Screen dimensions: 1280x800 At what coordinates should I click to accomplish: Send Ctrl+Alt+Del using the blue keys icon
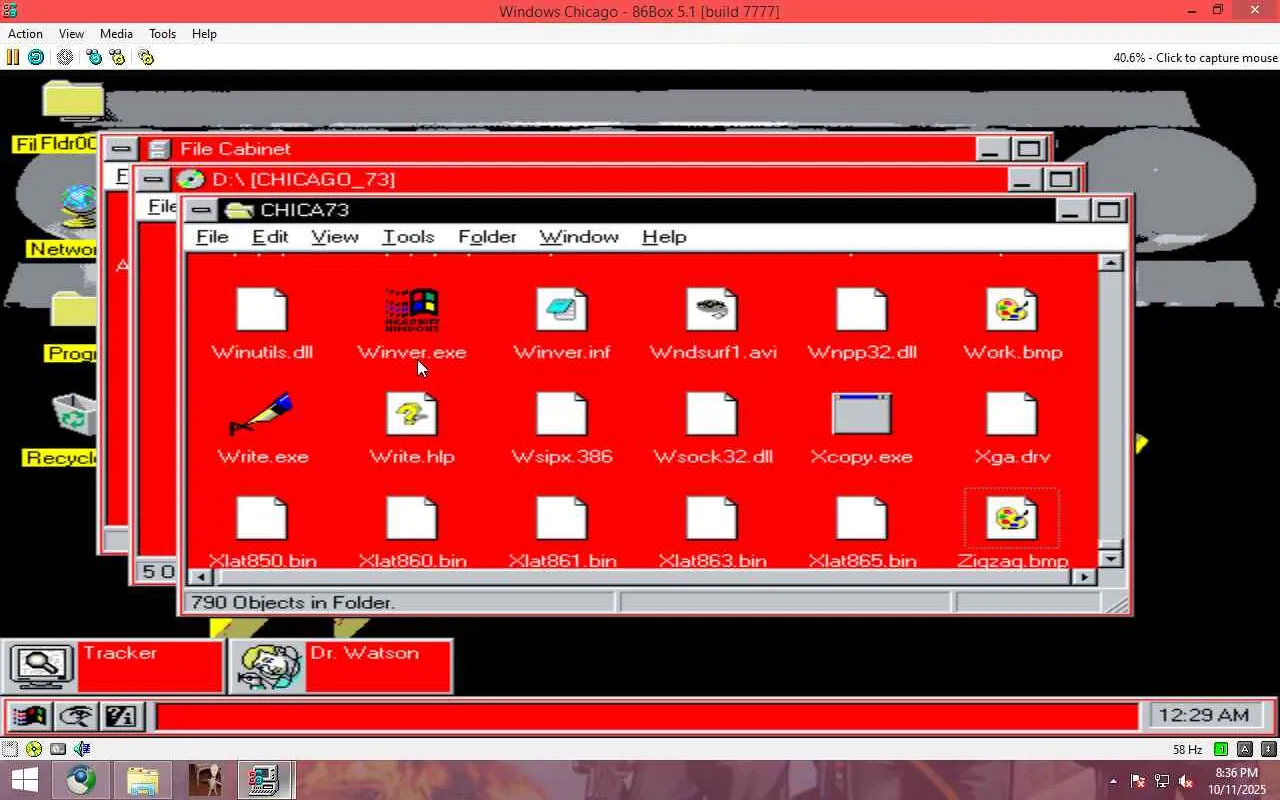(94, 57)
